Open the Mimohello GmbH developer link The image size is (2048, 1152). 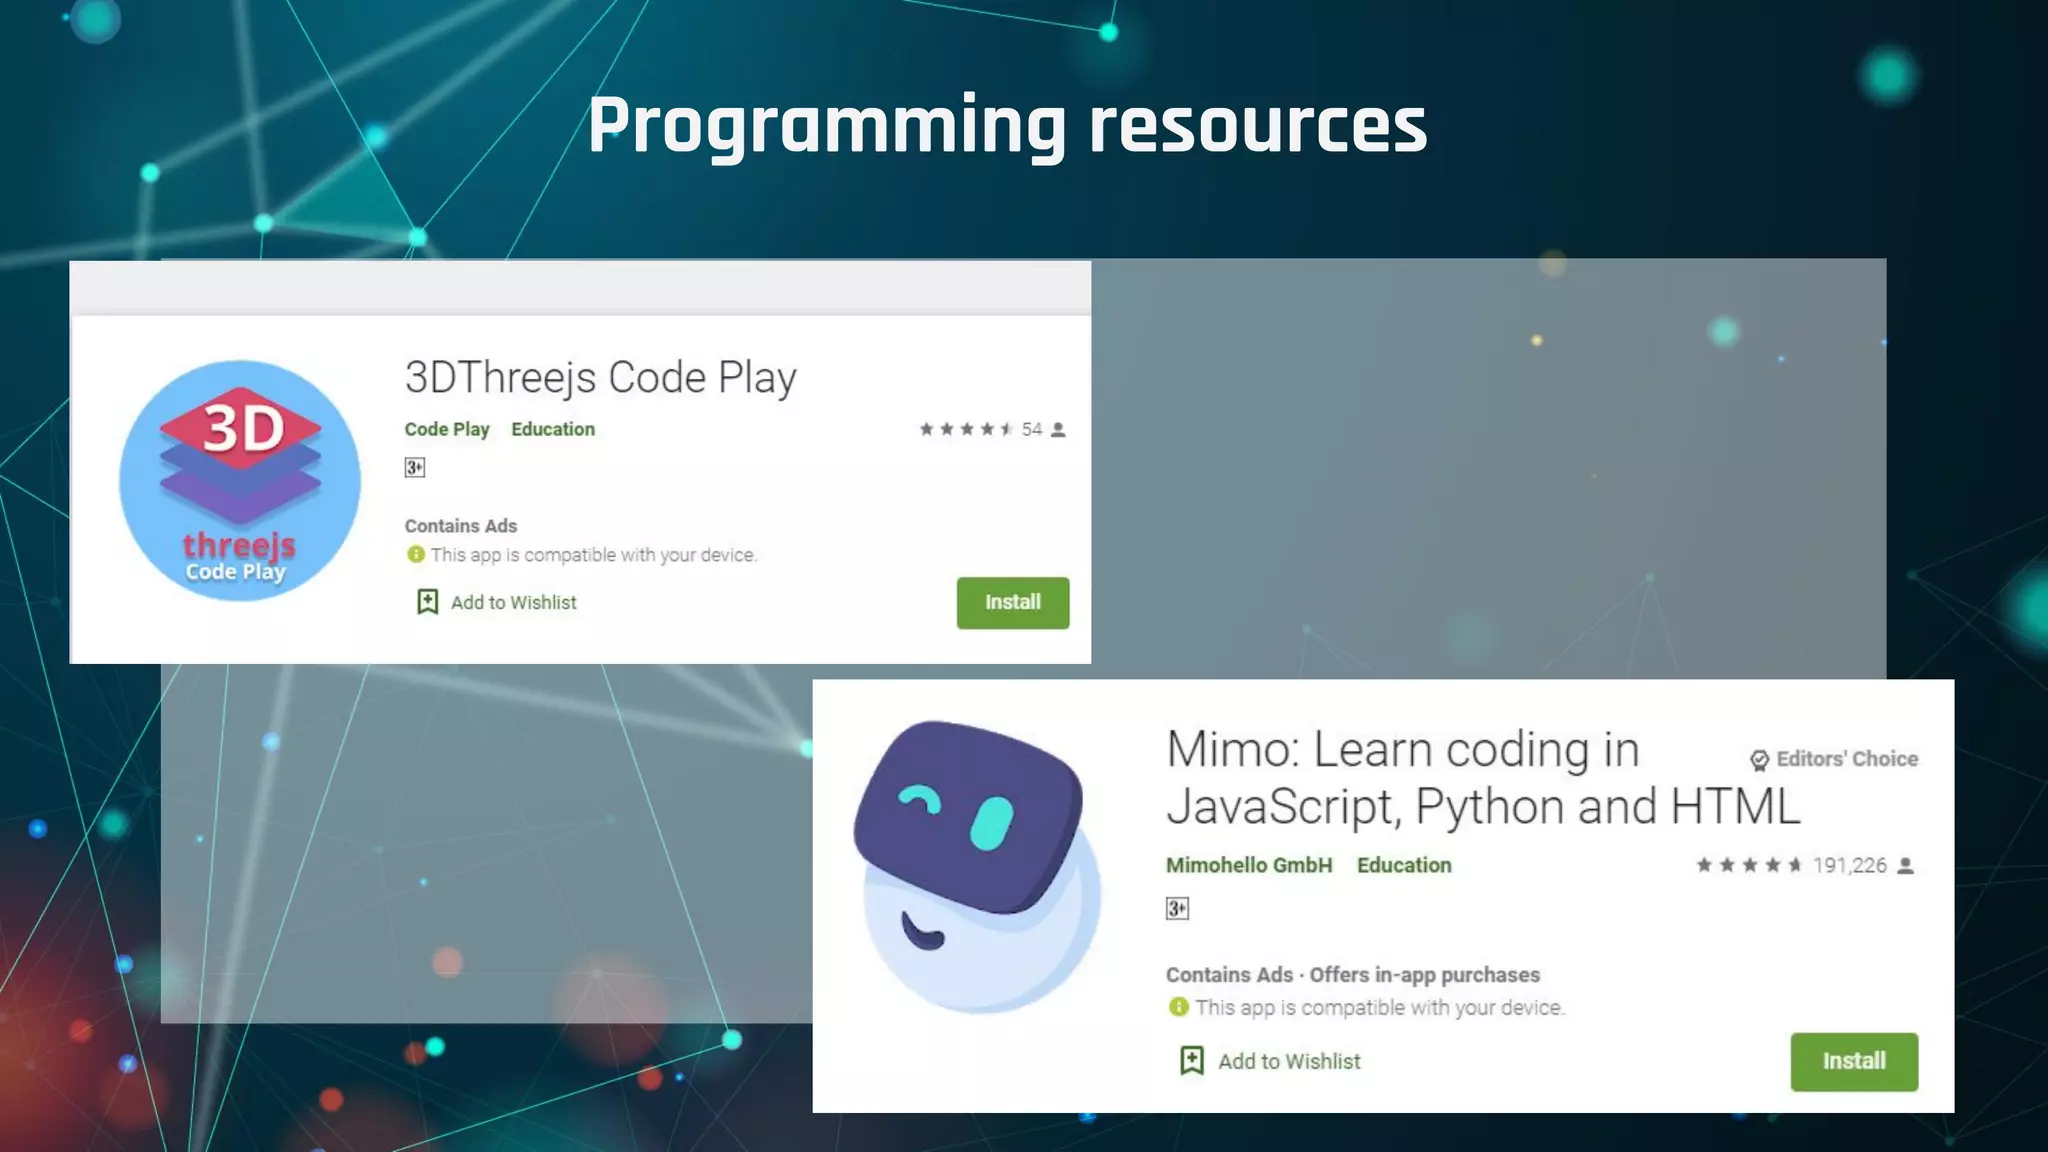pyautogui.click(x=1248, y=865)
